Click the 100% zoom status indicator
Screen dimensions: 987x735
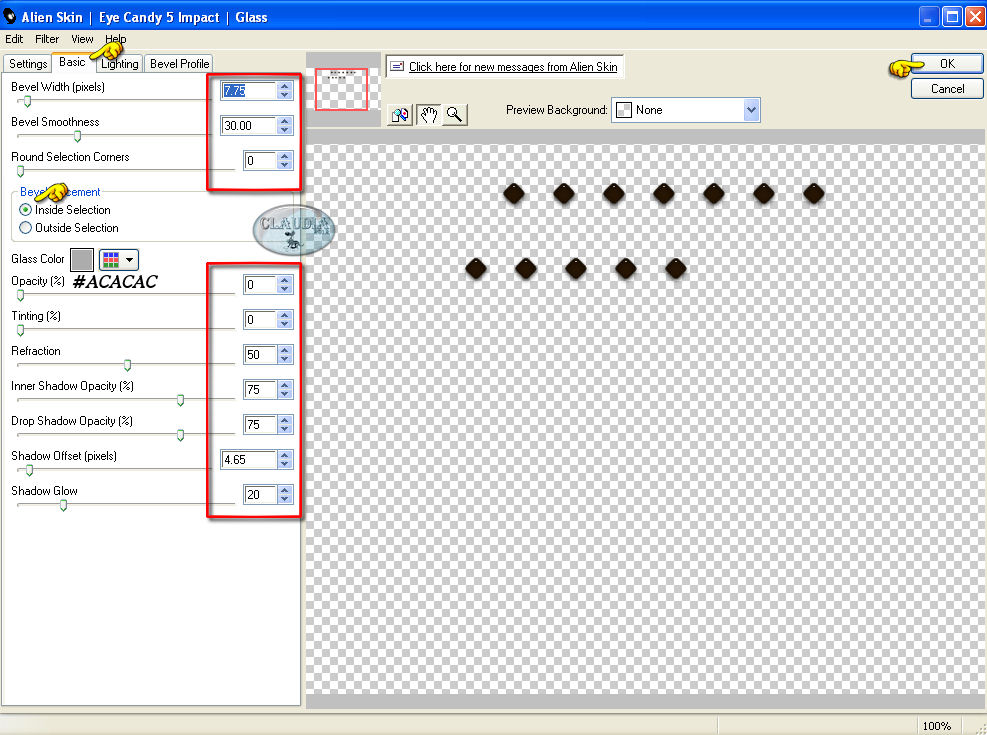(936, 726)
